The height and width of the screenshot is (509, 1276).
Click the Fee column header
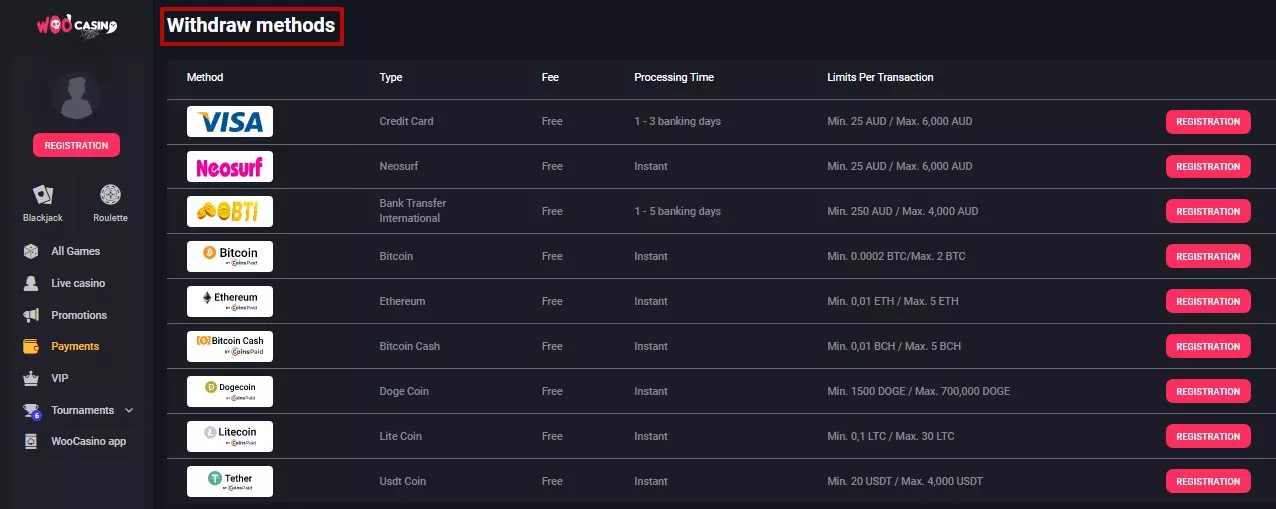coord(550,77)
